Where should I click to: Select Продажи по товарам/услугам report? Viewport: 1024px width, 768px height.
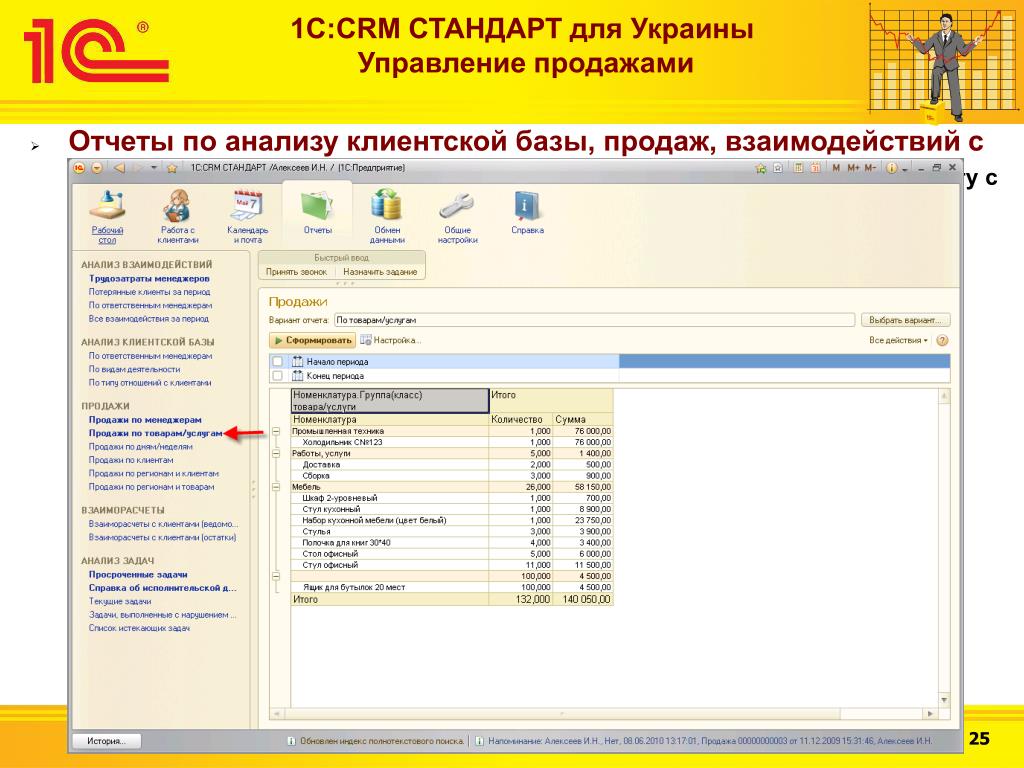(155, 433)
